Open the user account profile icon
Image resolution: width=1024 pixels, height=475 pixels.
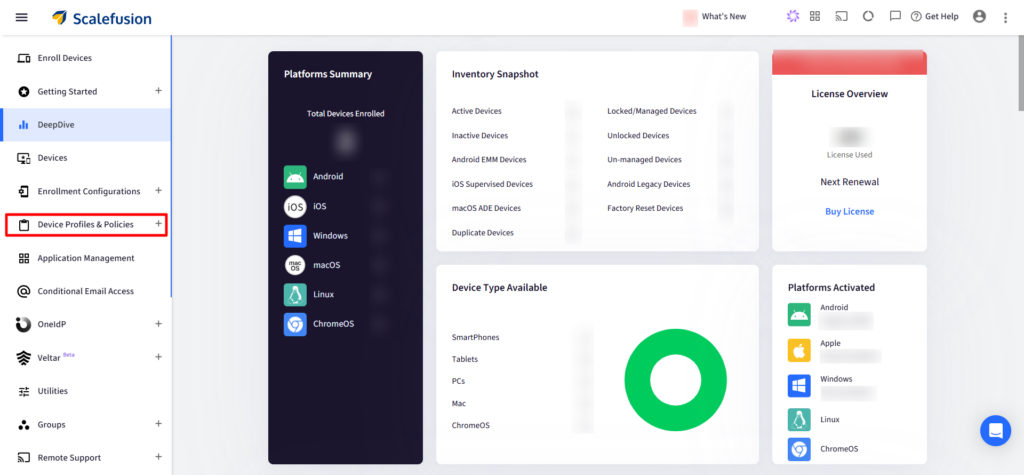979,16
